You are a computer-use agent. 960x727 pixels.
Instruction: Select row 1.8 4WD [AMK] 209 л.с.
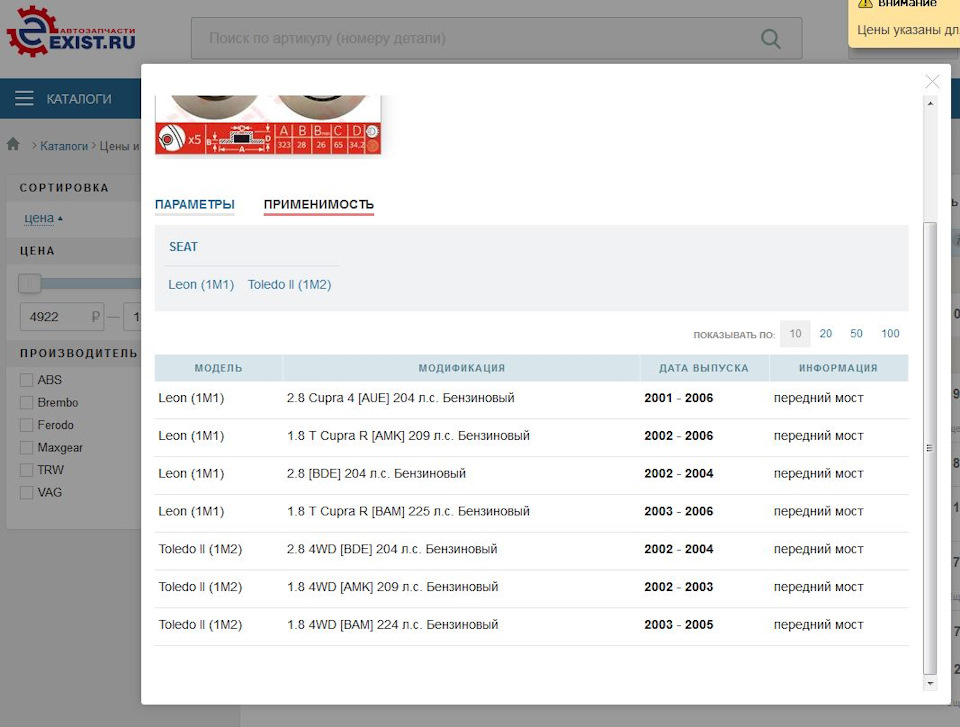531,587
